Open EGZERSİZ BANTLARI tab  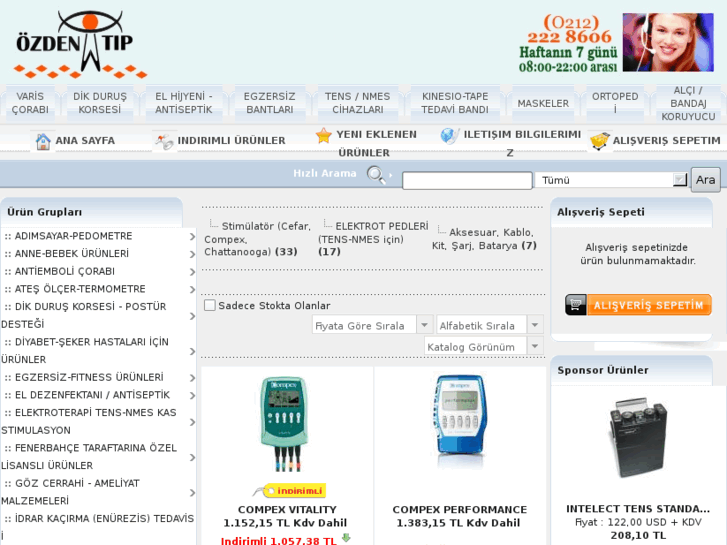point(270,103)
